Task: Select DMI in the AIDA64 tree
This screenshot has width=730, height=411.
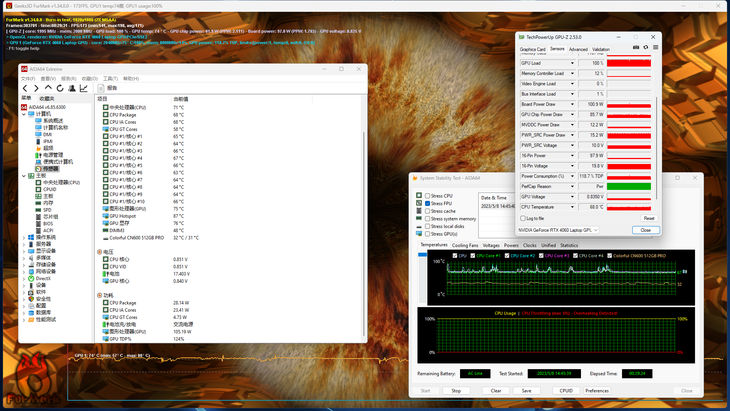Action: click(44, 135)
